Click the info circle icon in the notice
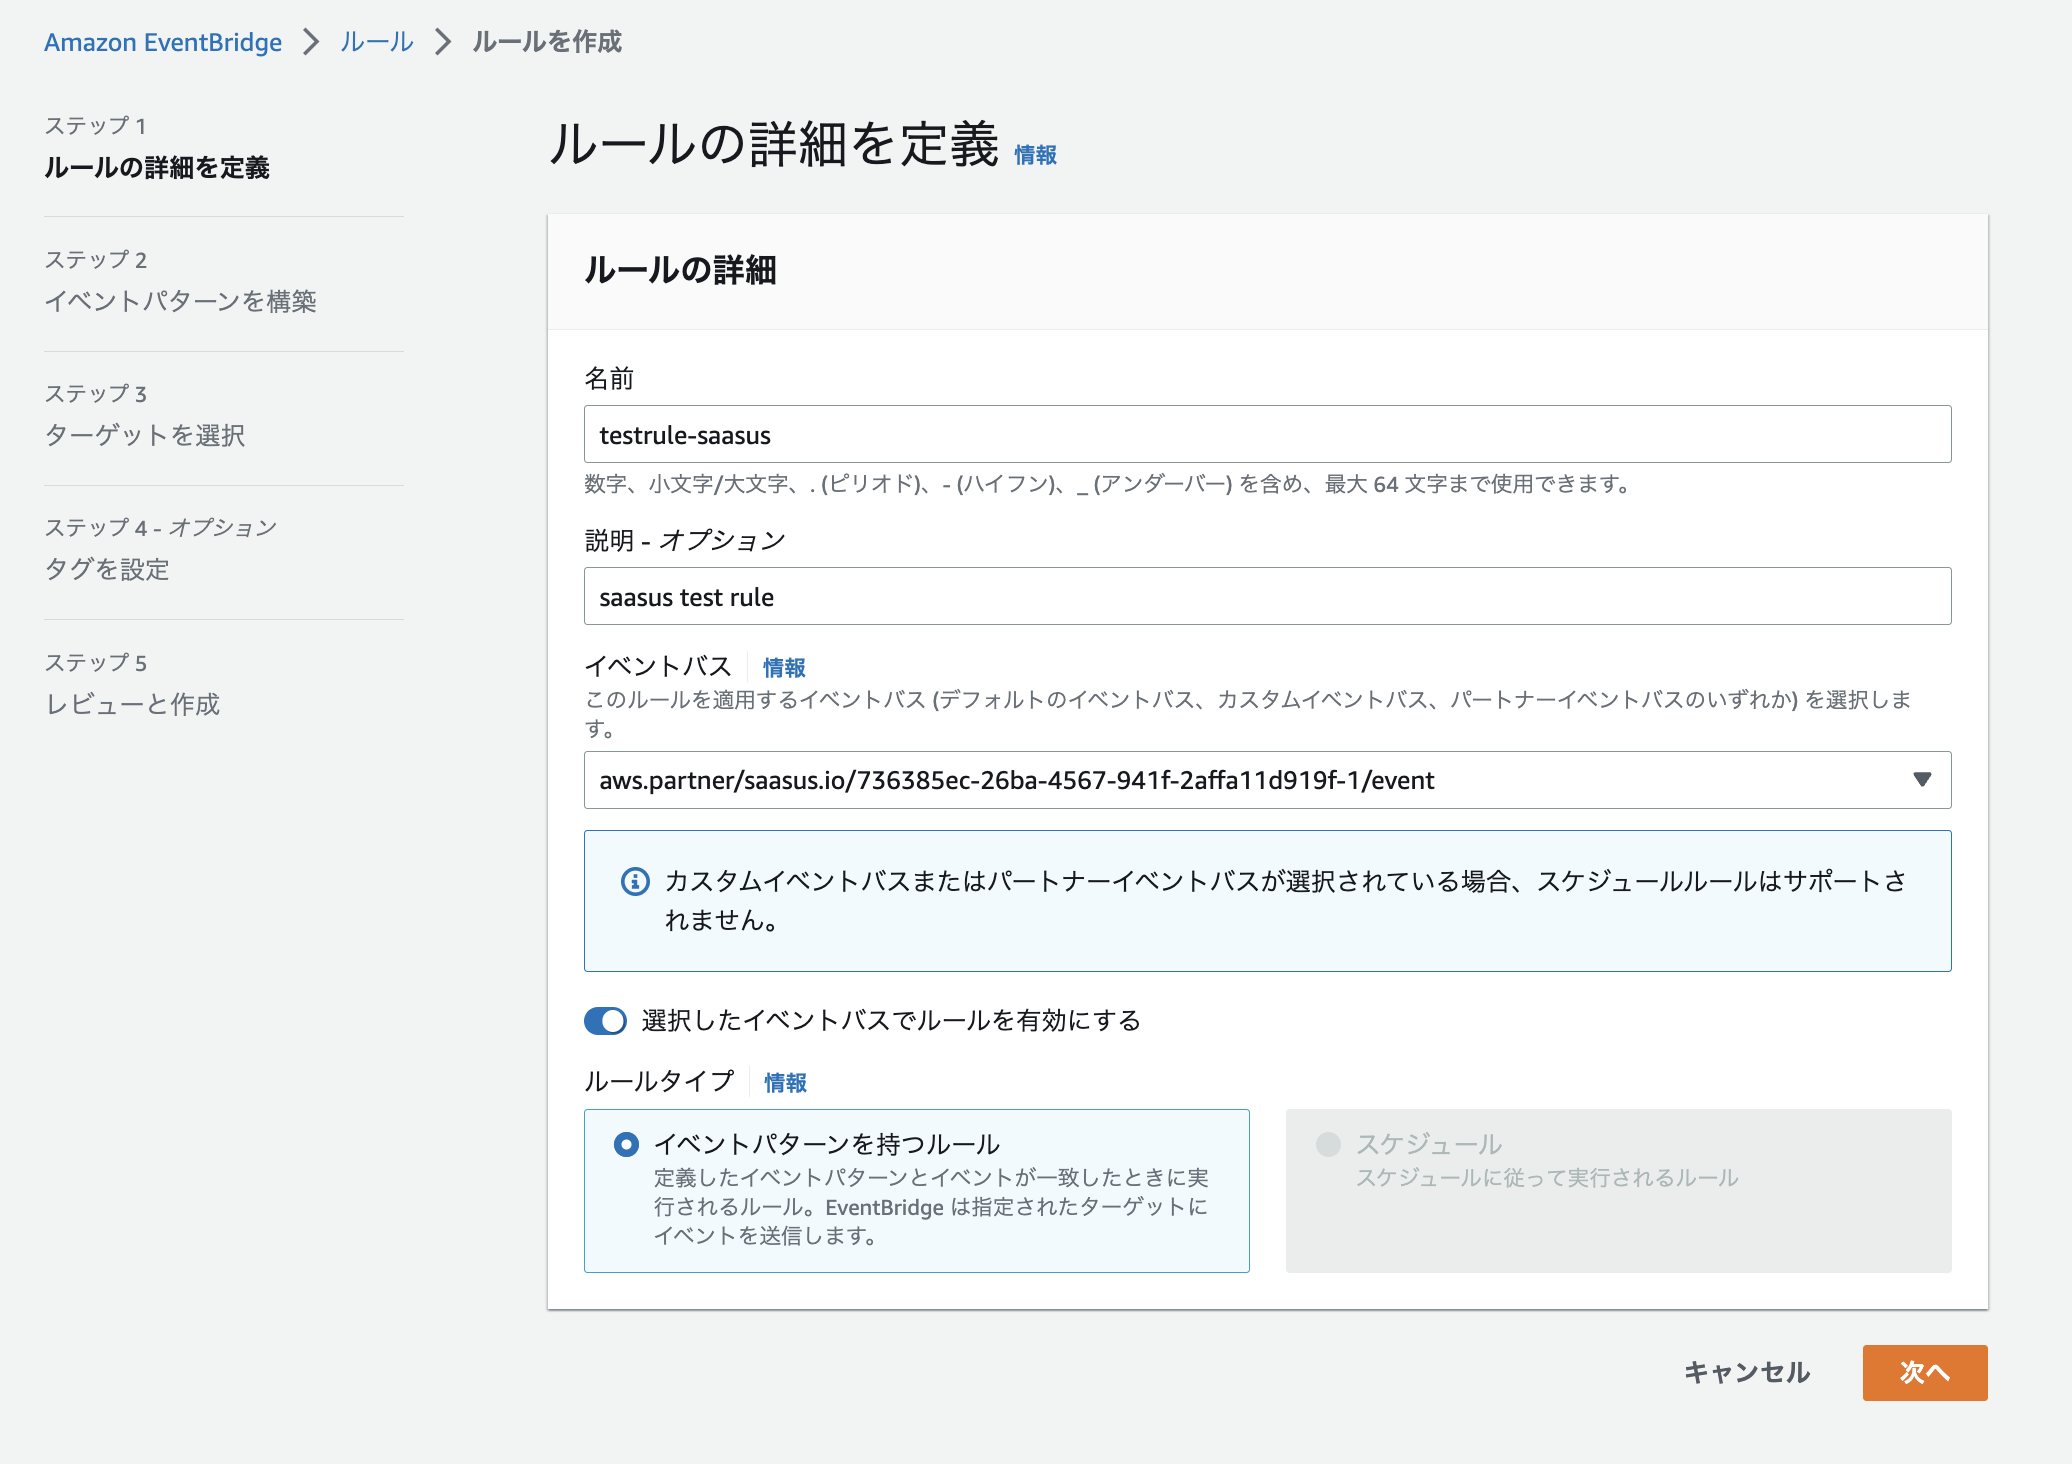Viewport: 2072px width, 1464px height. (635, 881)
